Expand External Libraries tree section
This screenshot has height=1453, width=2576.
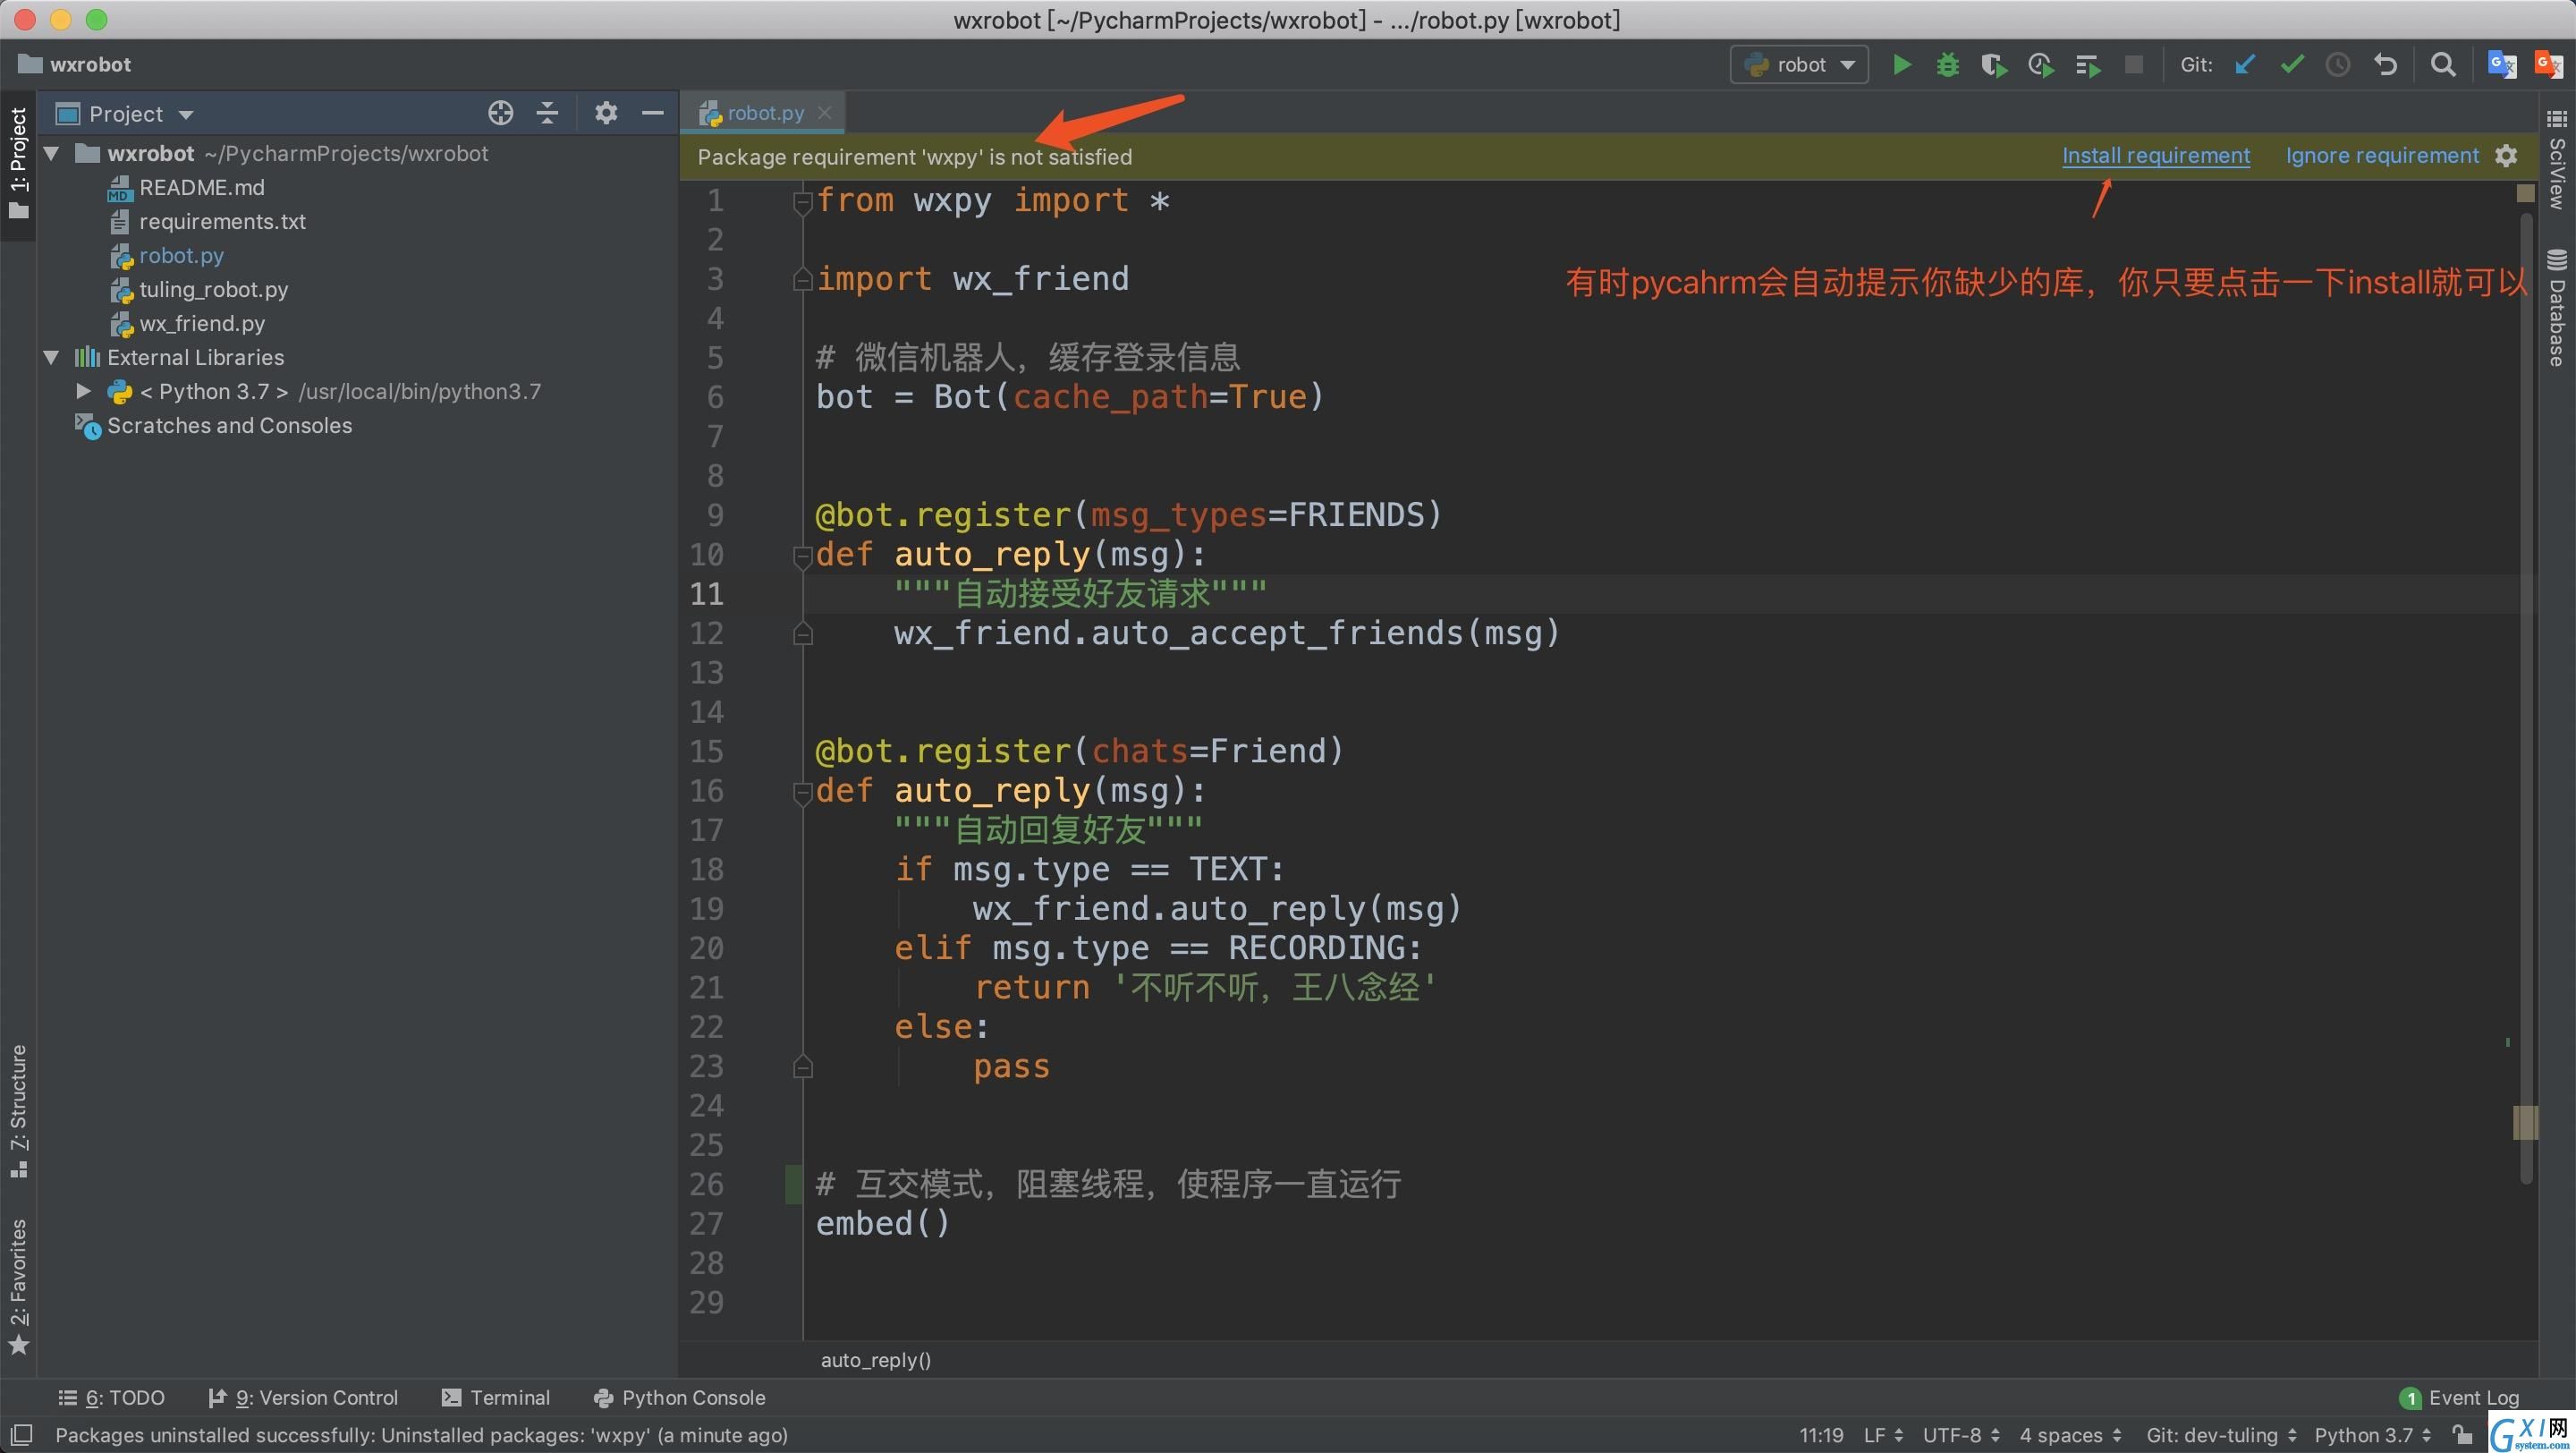click(51, 356)
